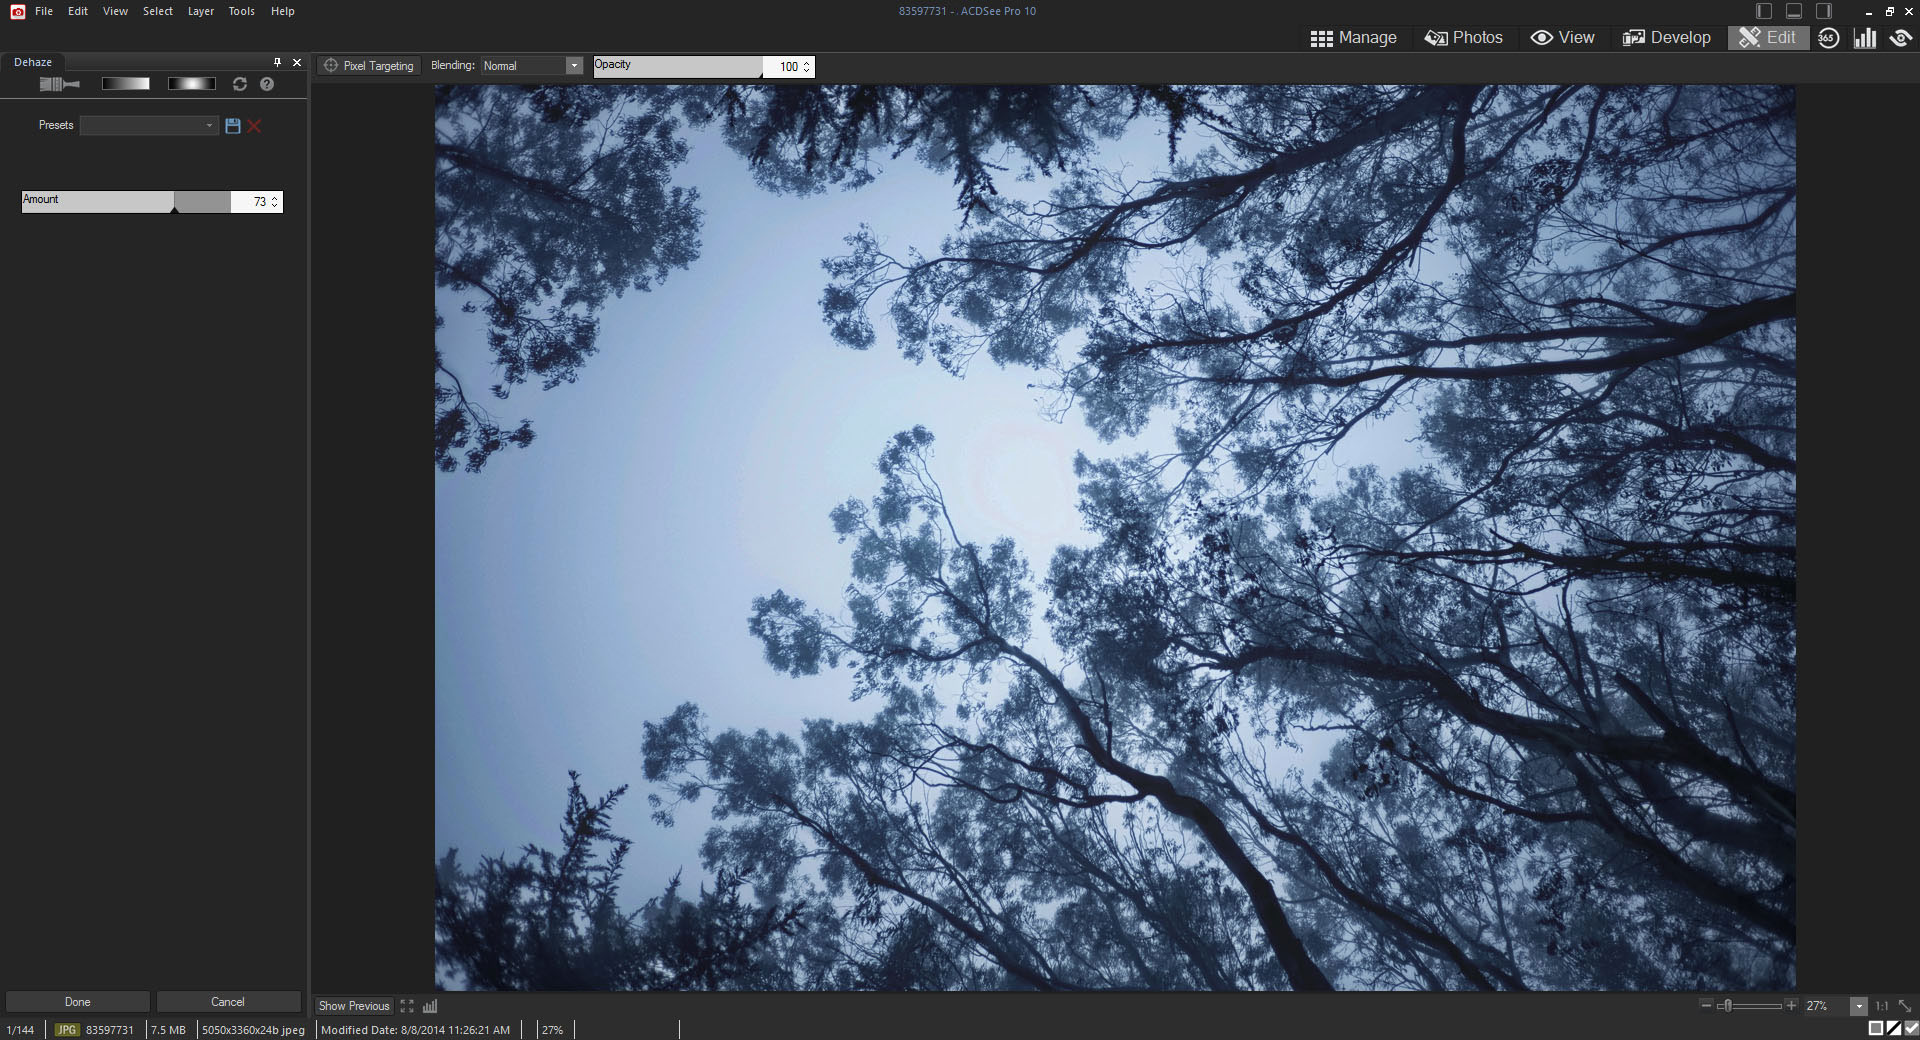Select the Edit Brush tool in Dehaze panel
Viewport: 1920px width, 1040px height.
point(59,84)
